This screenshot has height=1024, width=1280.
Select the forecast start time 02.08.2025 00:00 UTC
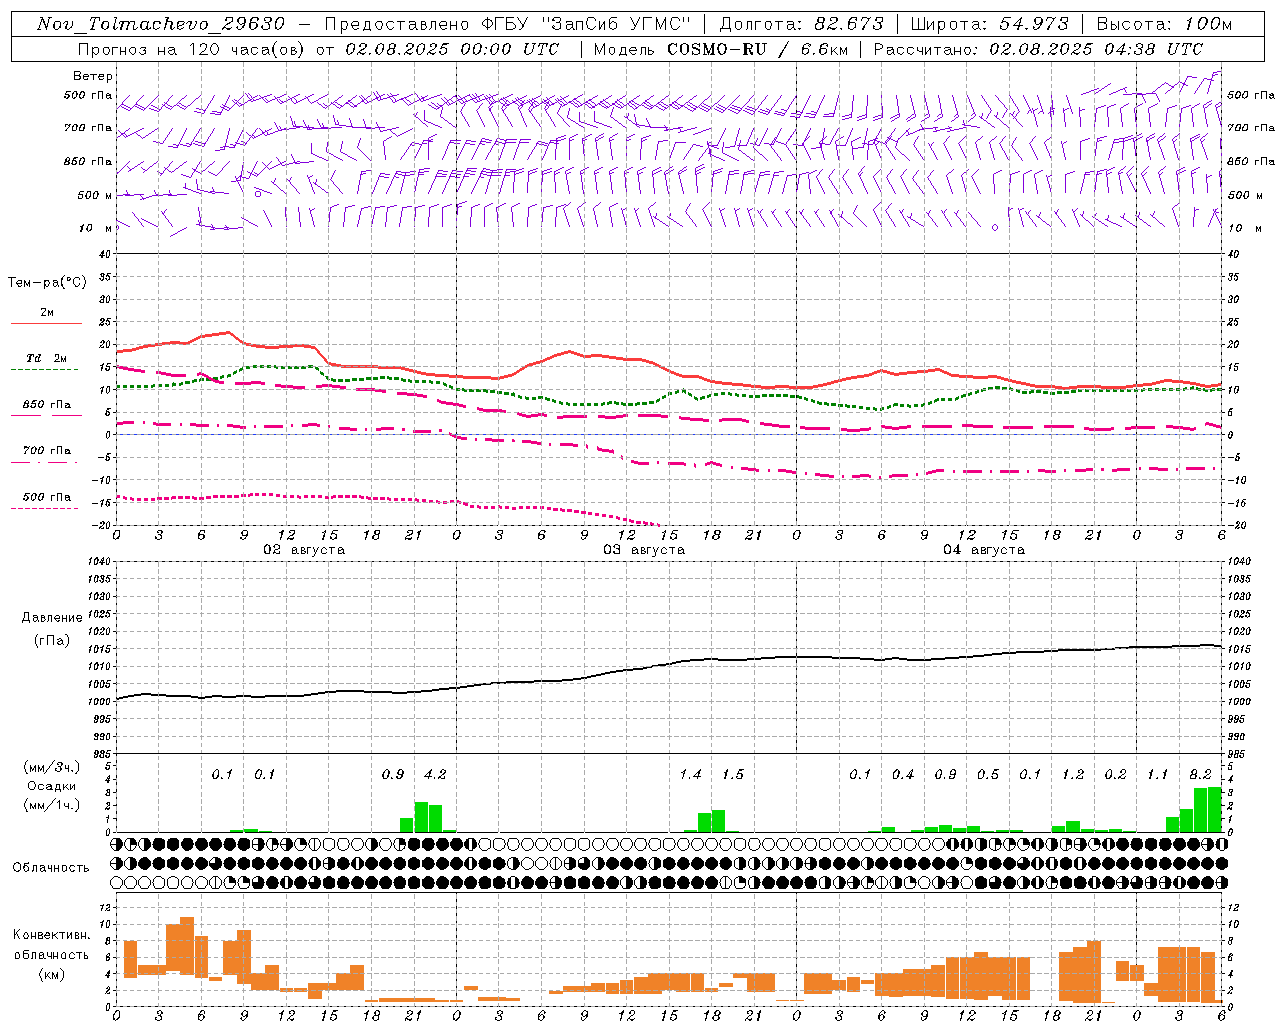[x=452, y=49]
